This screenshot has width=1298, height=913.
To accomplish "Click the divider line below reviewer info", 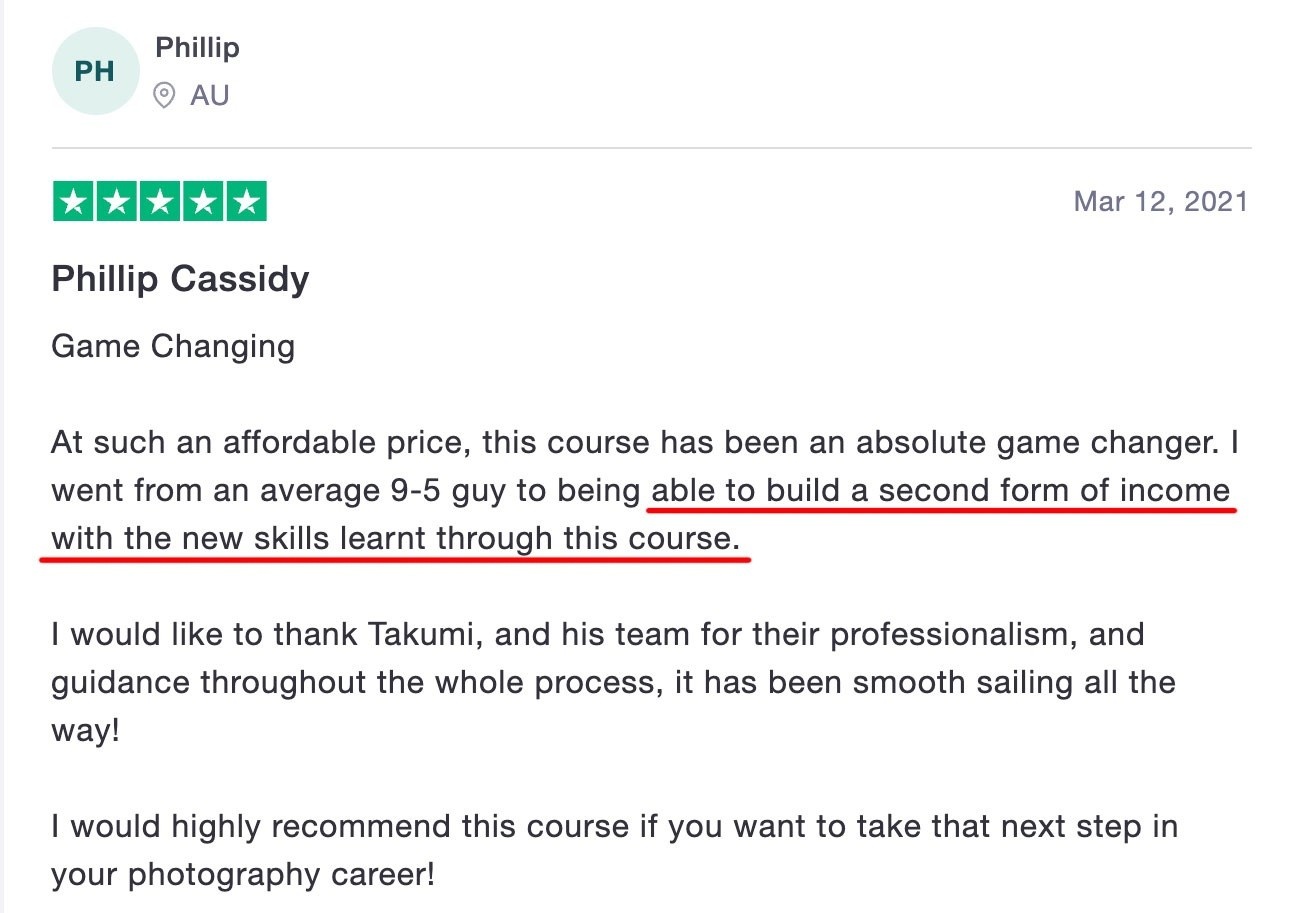I will [x=651, y=149].
